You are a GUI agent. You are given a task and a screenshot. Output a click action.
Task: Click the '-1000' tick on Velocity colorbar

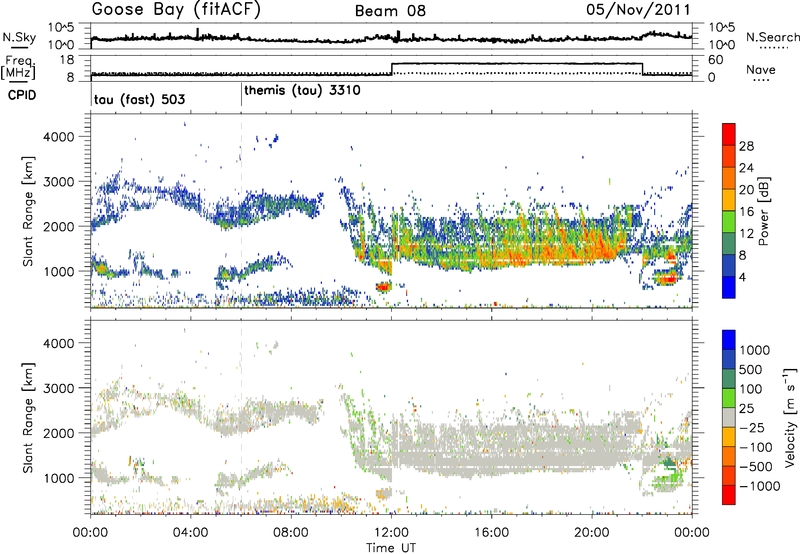click(x=759, y=486)
